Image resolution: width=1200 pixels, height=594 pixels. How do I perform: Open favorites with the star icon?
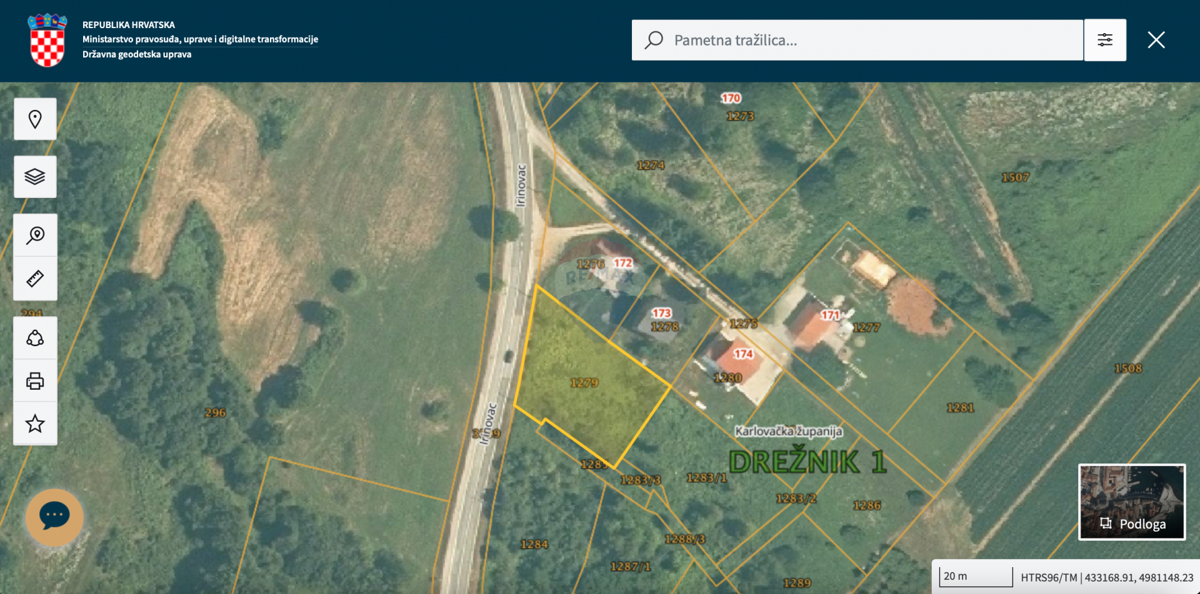tap(35, 423)
